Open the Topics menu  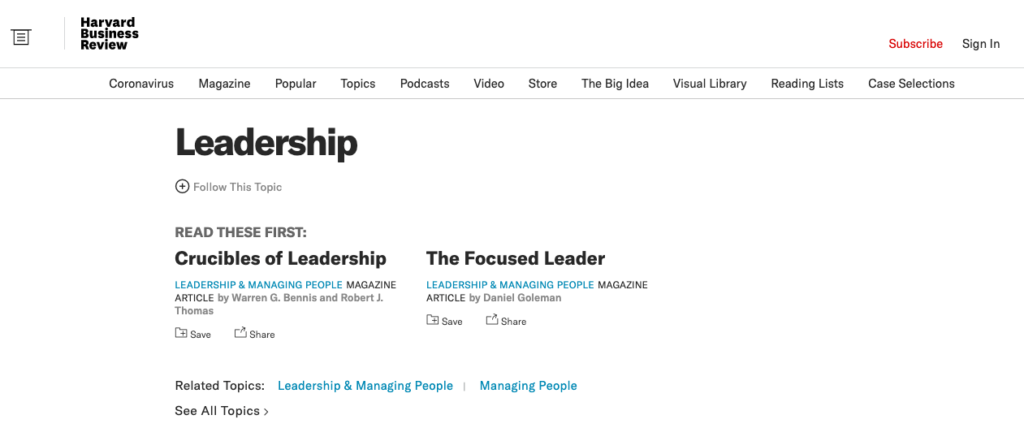358,84
